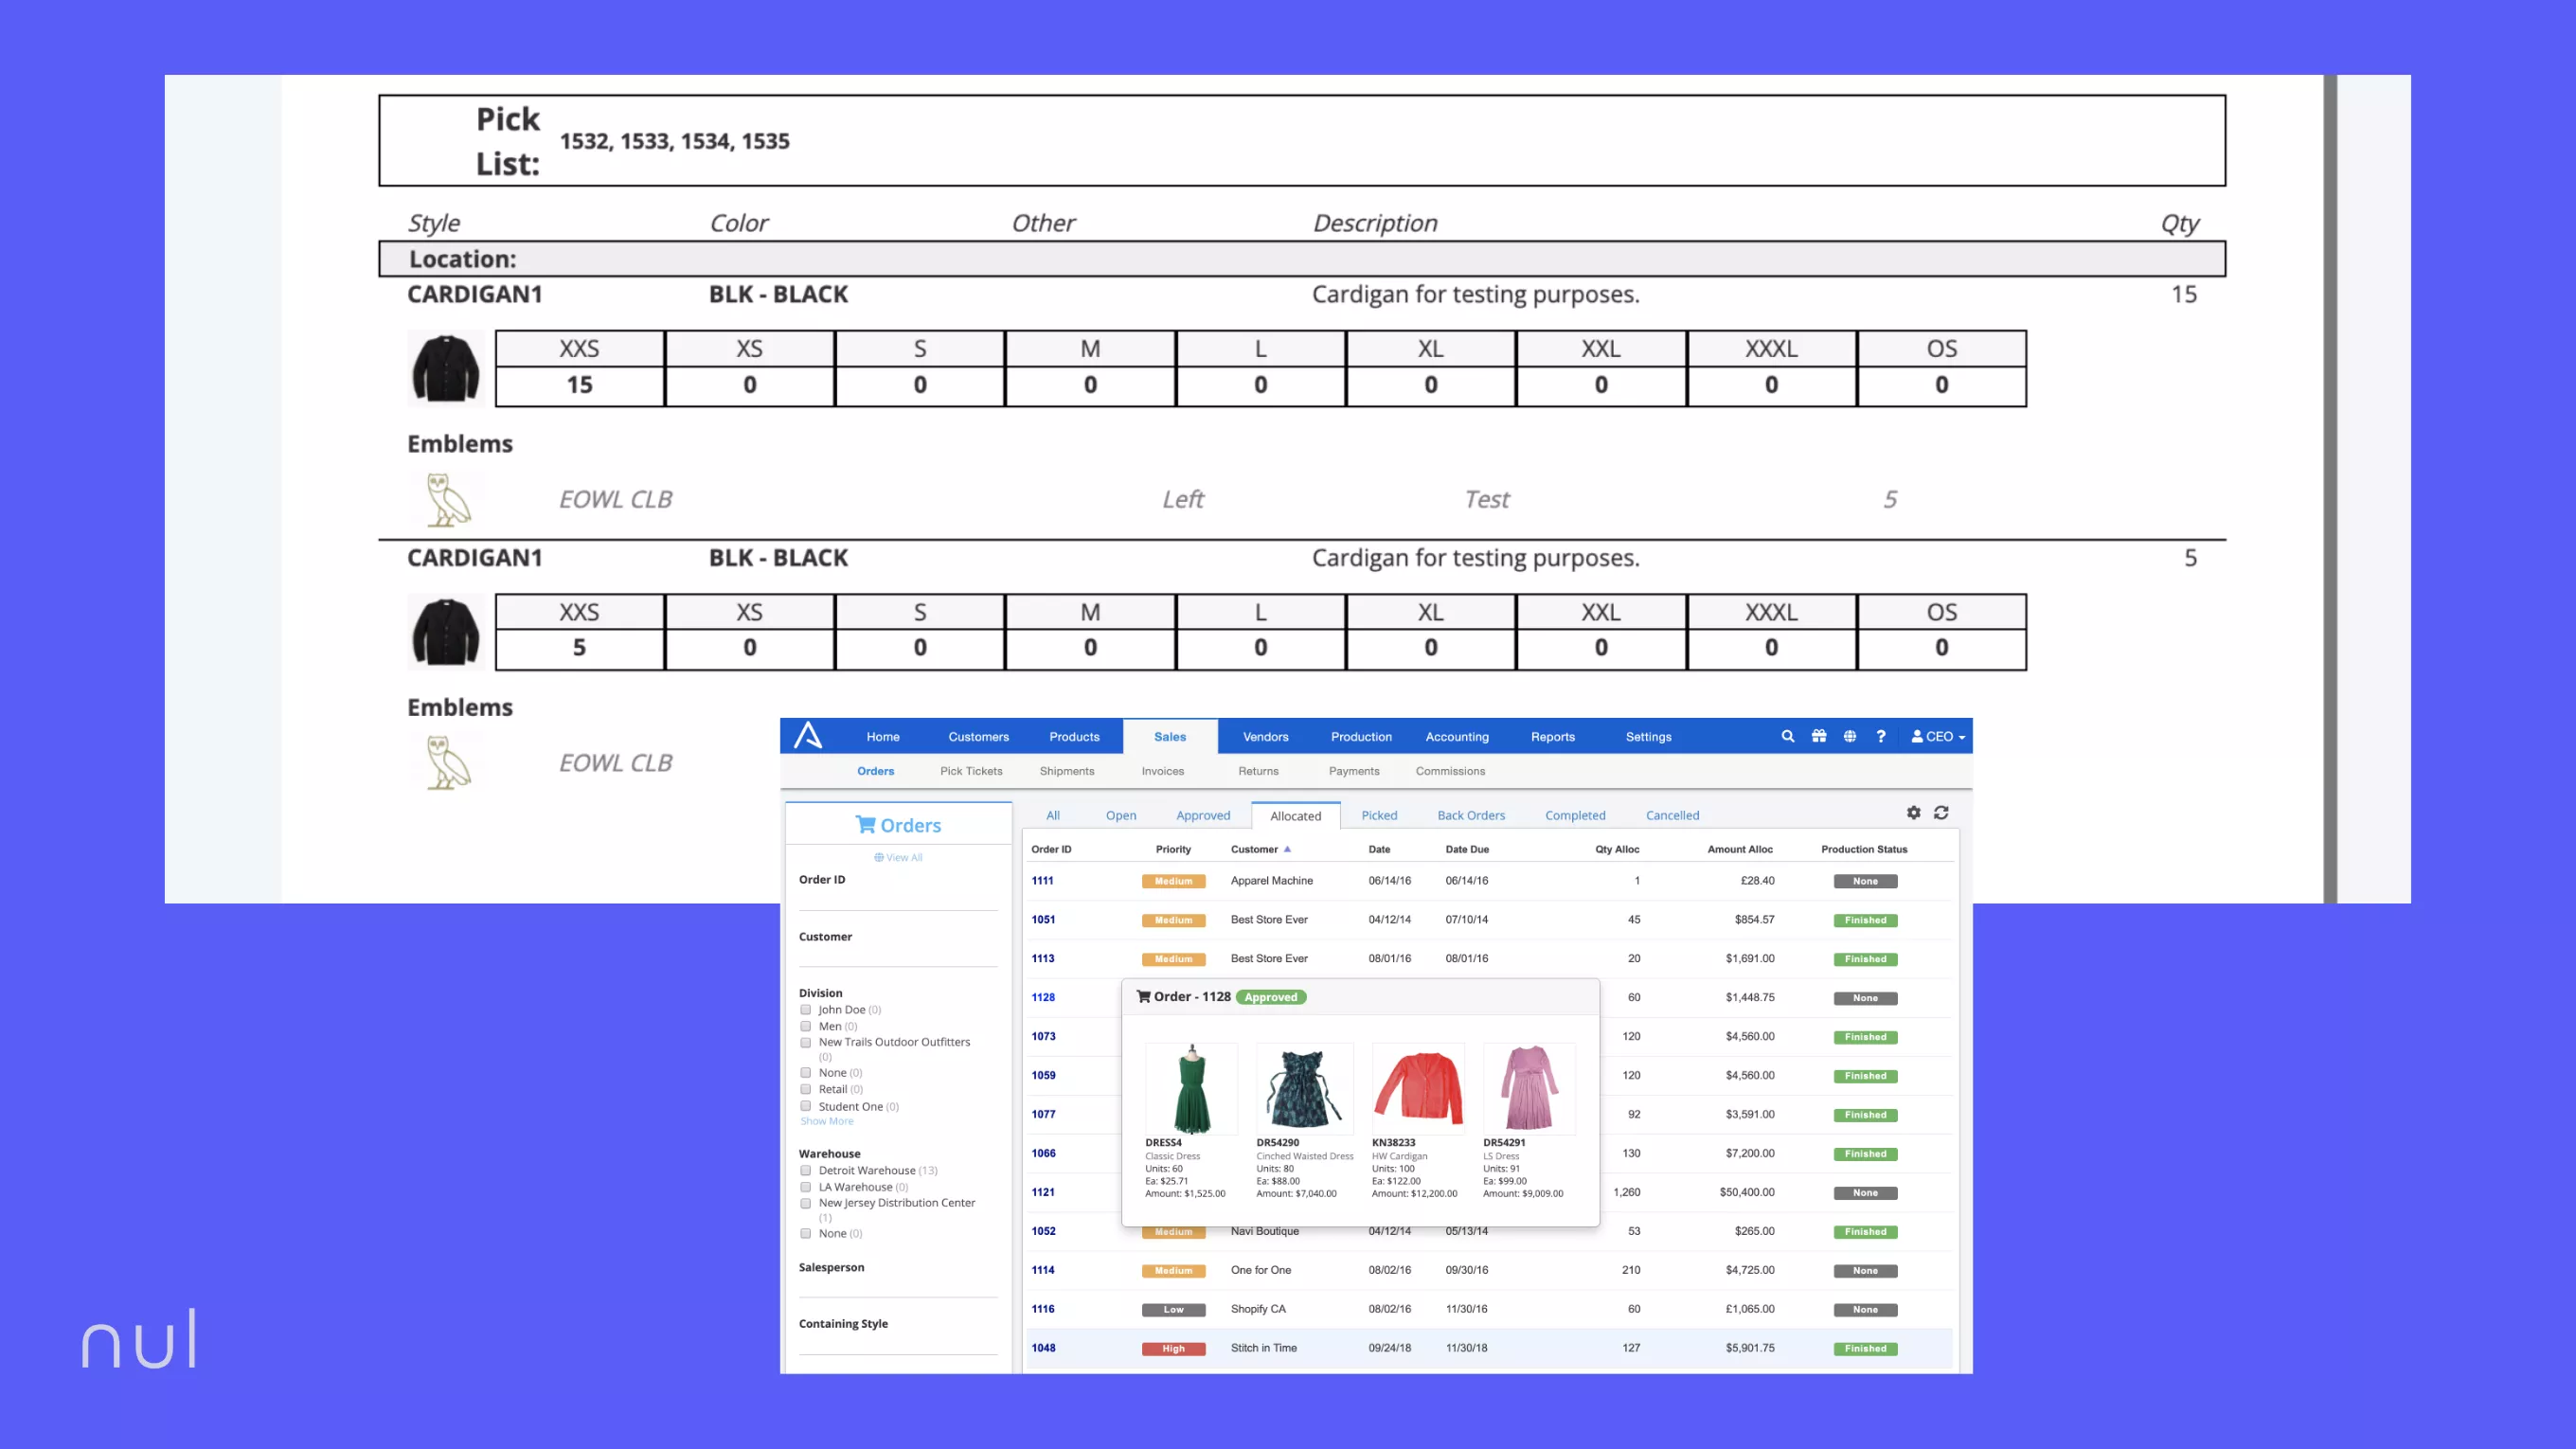Click the View All link
This screenshot has width=2576, height=1449.
click(x=898, y=857)
